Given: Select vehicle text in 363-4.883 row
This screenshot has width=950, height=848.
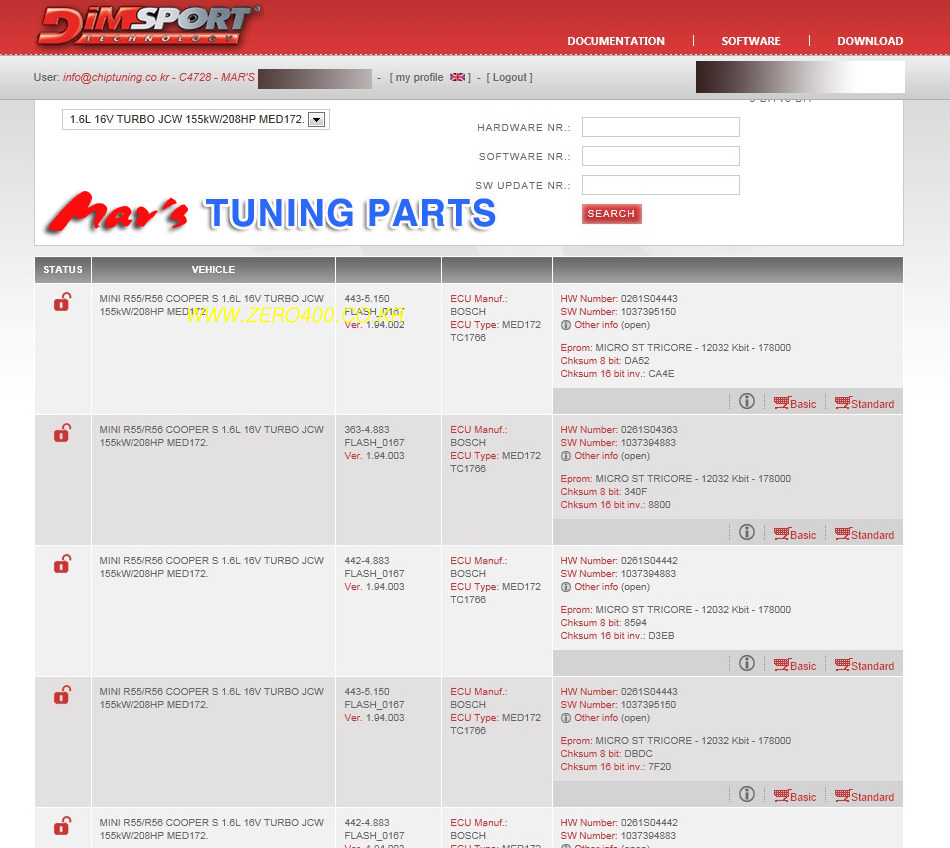Looking at the screenshot, I should [211, 436].
